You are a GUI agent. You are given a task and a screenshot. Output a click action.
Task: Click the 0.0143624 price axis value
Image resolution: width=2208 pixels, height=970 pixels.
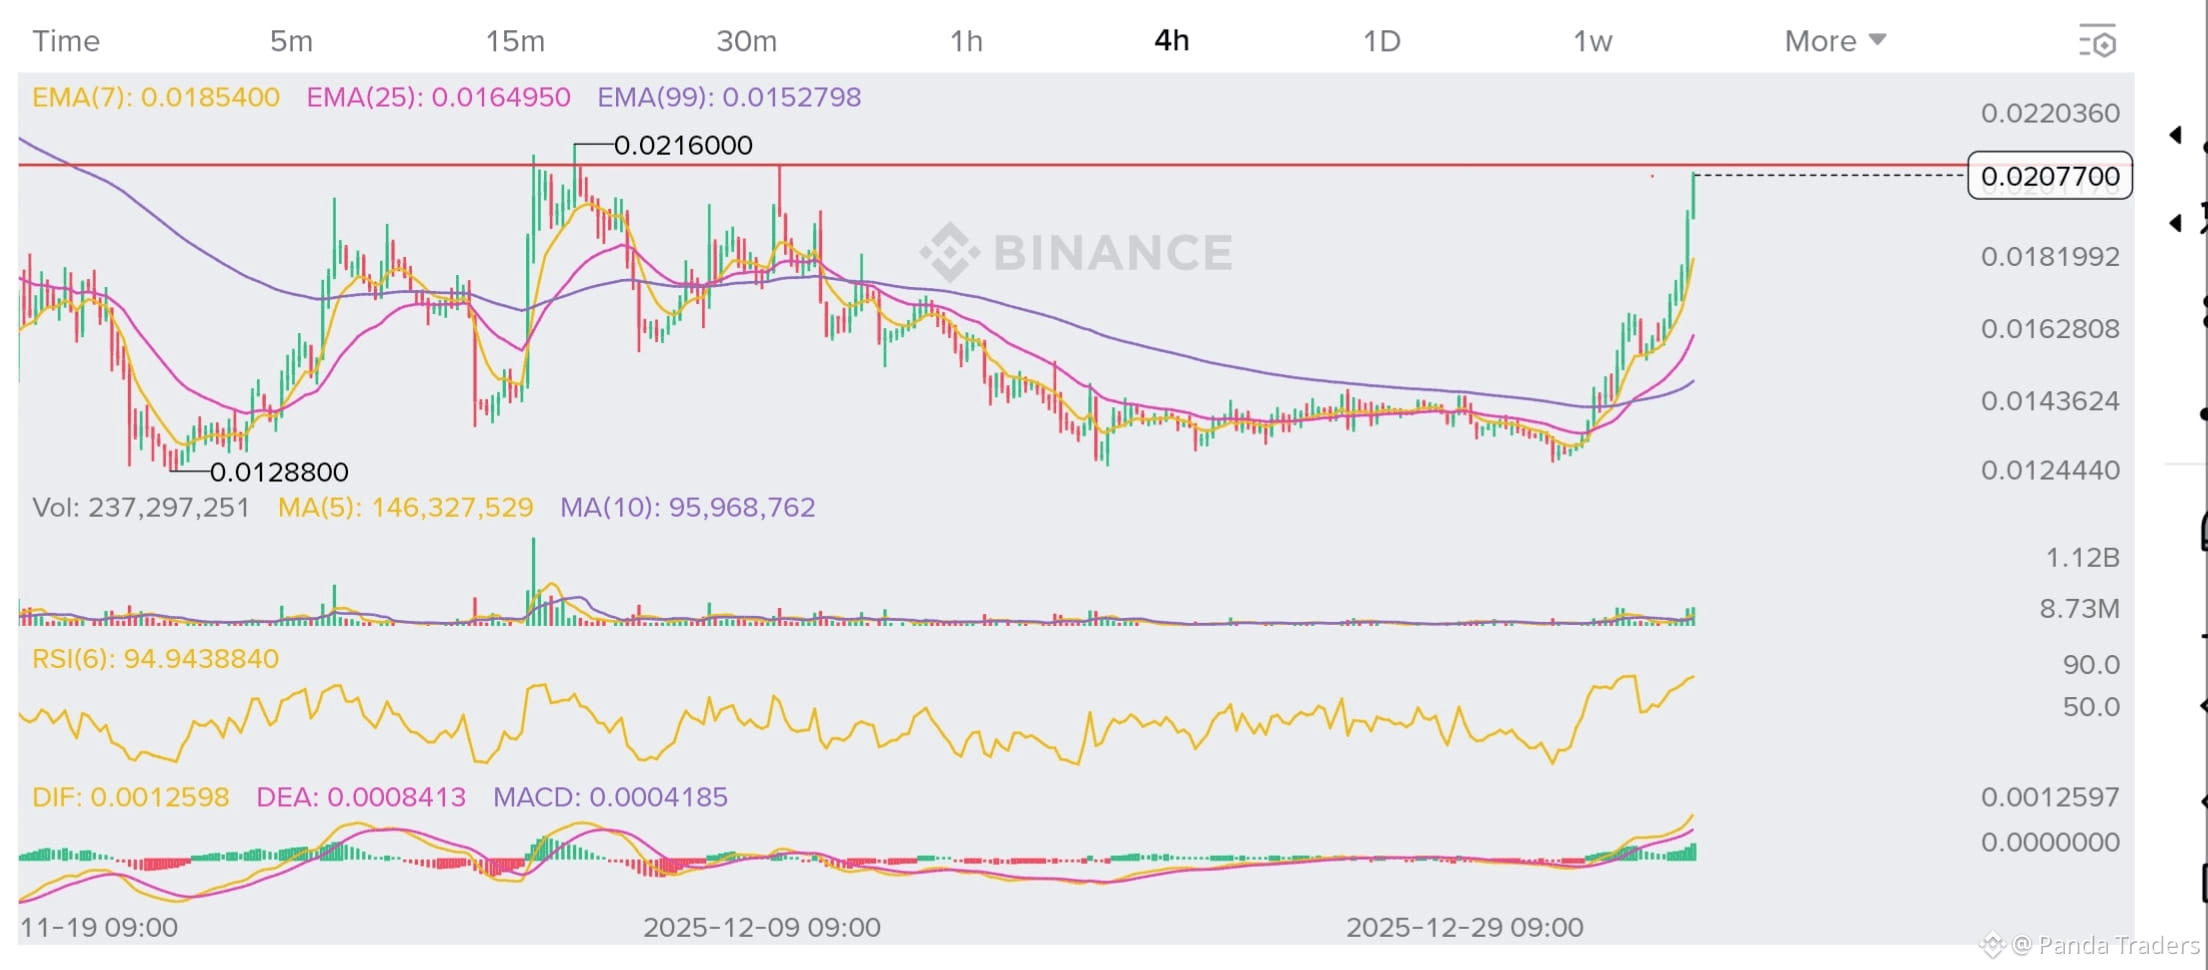[2050, 401]
